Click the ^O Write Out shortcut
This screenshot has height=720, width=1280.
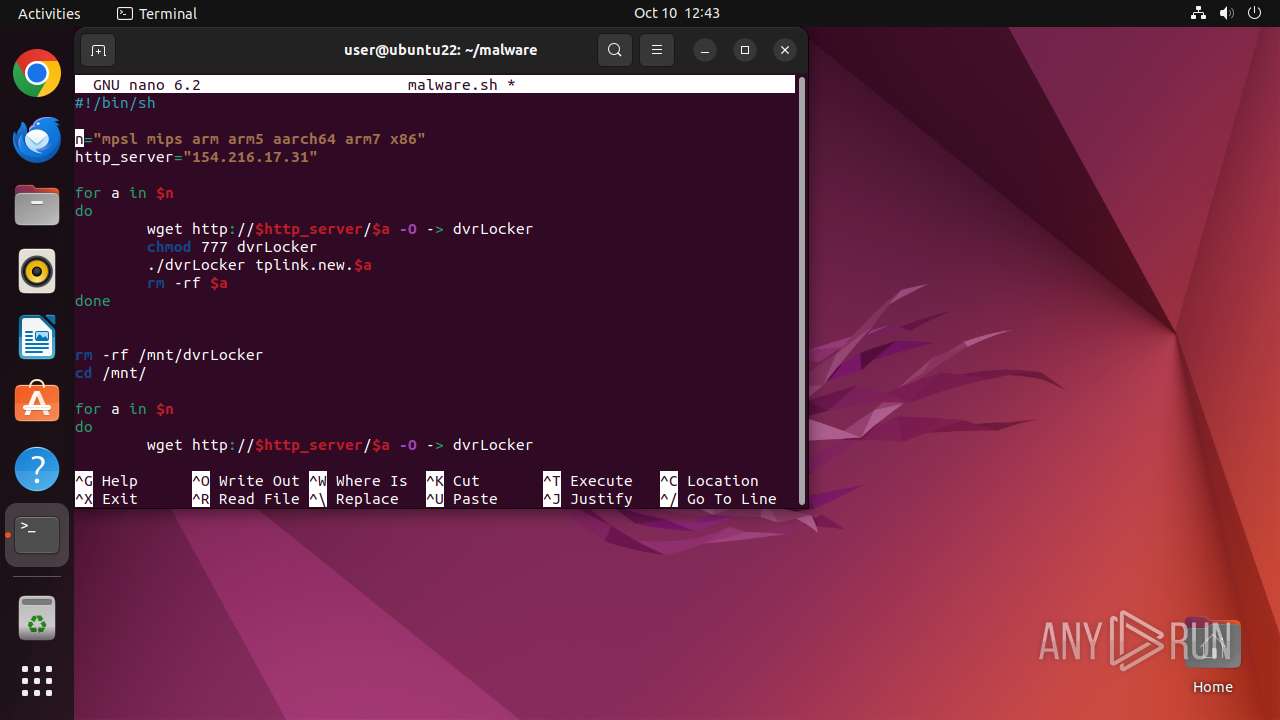pyautogui.click(x=246, y=481)
